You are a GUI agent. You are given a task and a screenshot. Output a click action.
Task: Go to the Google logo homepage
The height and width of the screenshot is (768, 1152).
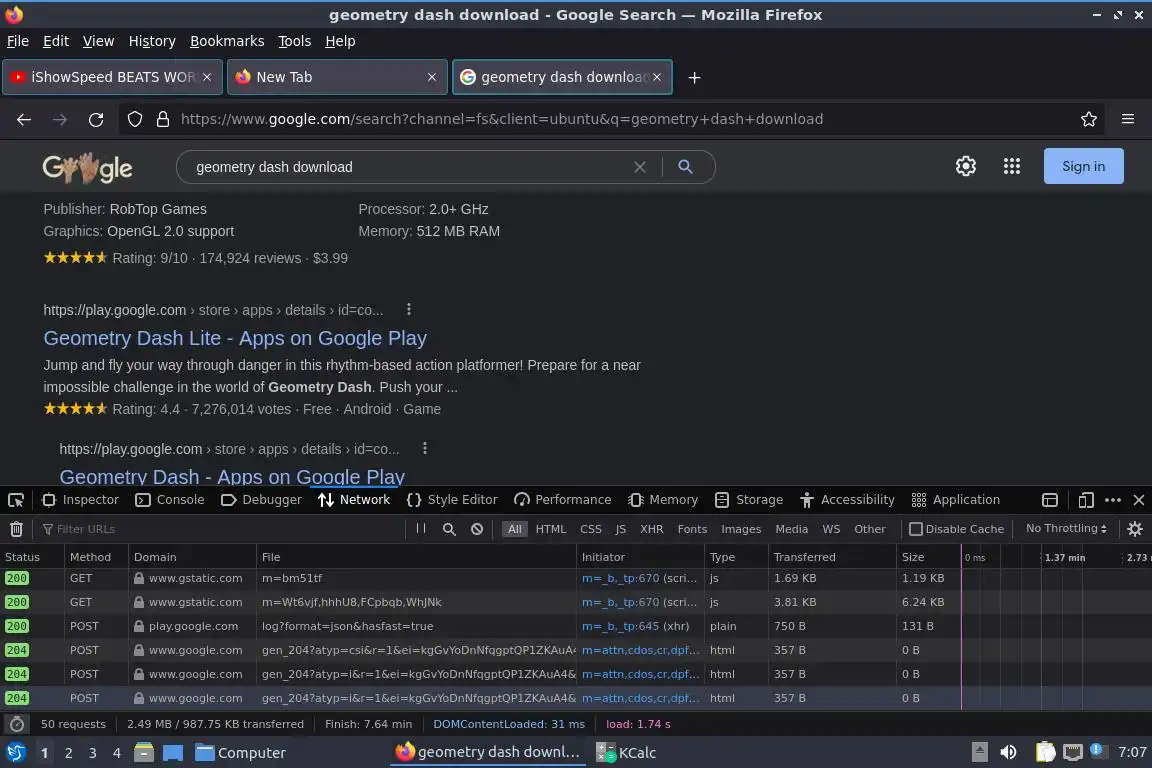click(x=87, y=168)
